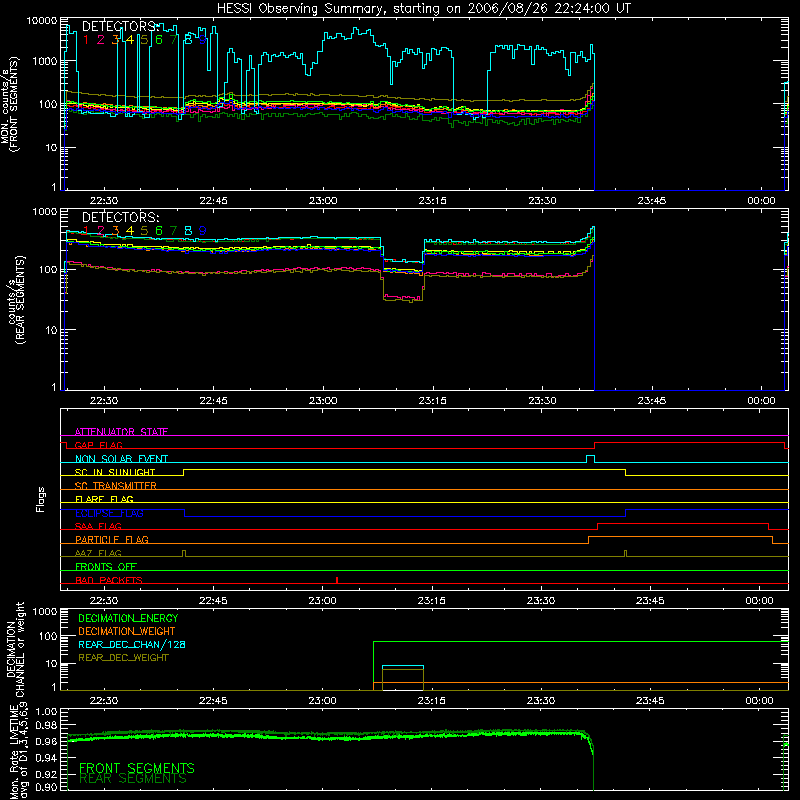Select the ATTENUATOR_STATE flag label

[x=121, y=432]
